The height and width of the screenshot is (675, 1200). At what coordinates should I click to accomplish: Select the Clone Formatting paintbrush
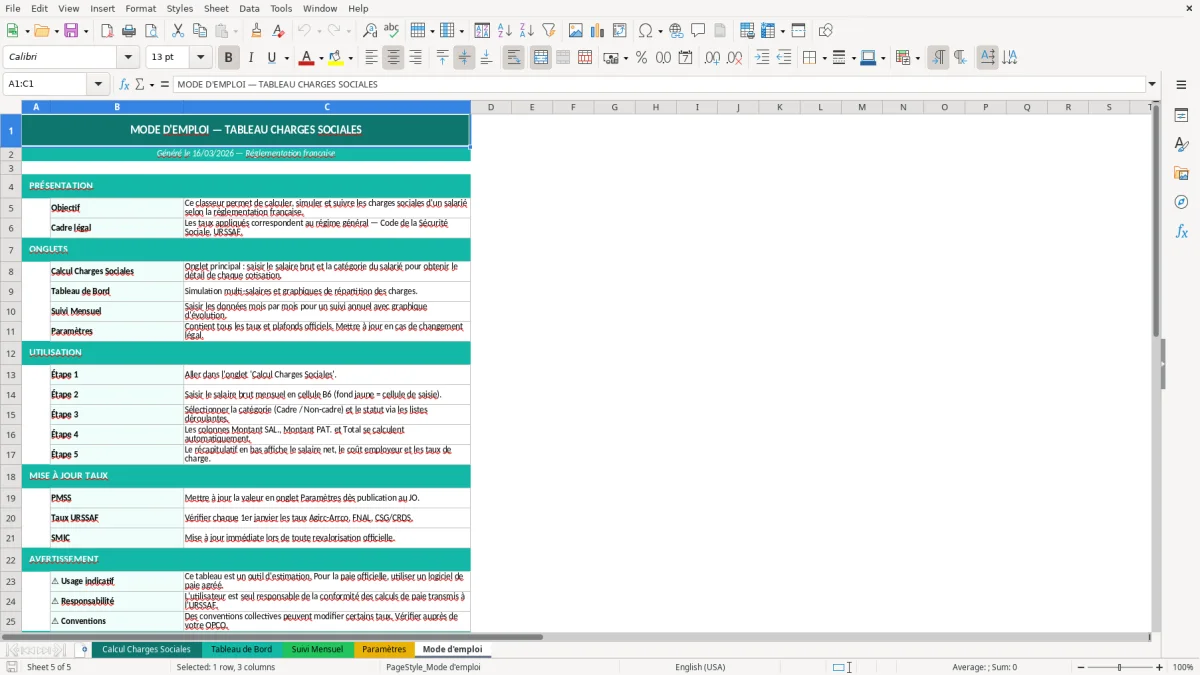tap(256, 31)
